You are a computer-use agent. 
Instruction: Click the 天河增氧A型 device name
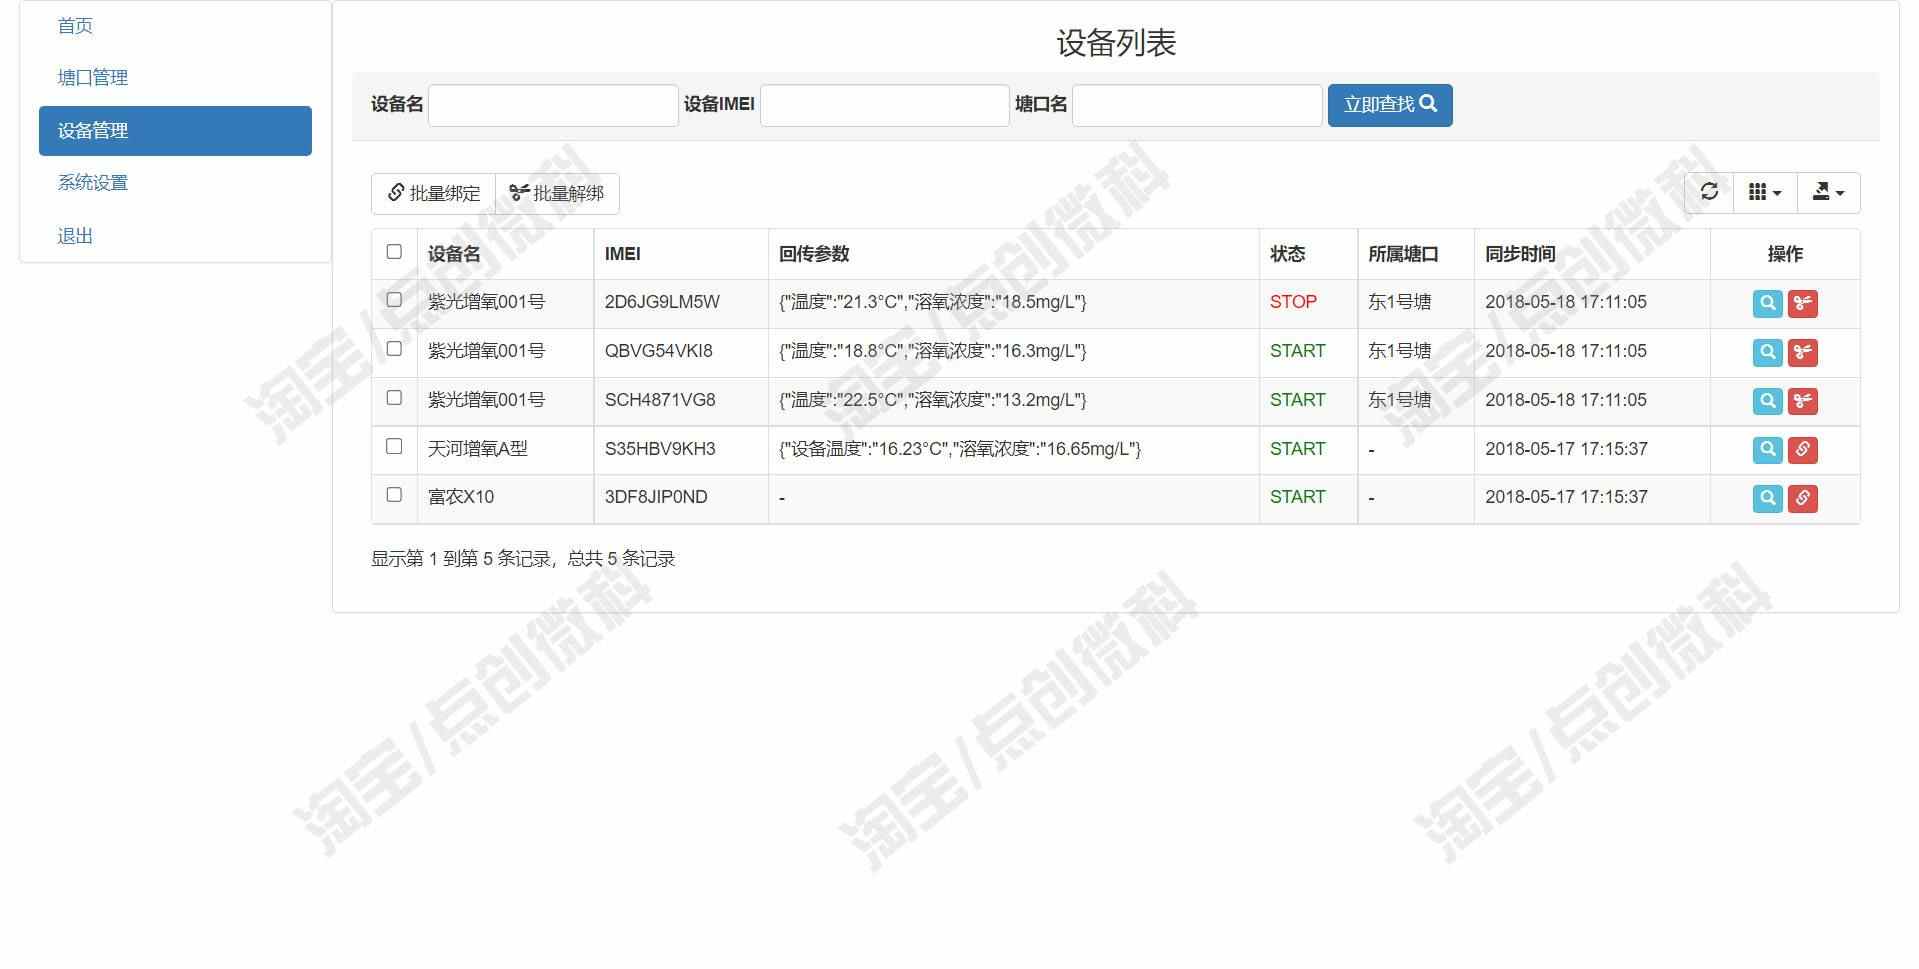coord(477,449)
